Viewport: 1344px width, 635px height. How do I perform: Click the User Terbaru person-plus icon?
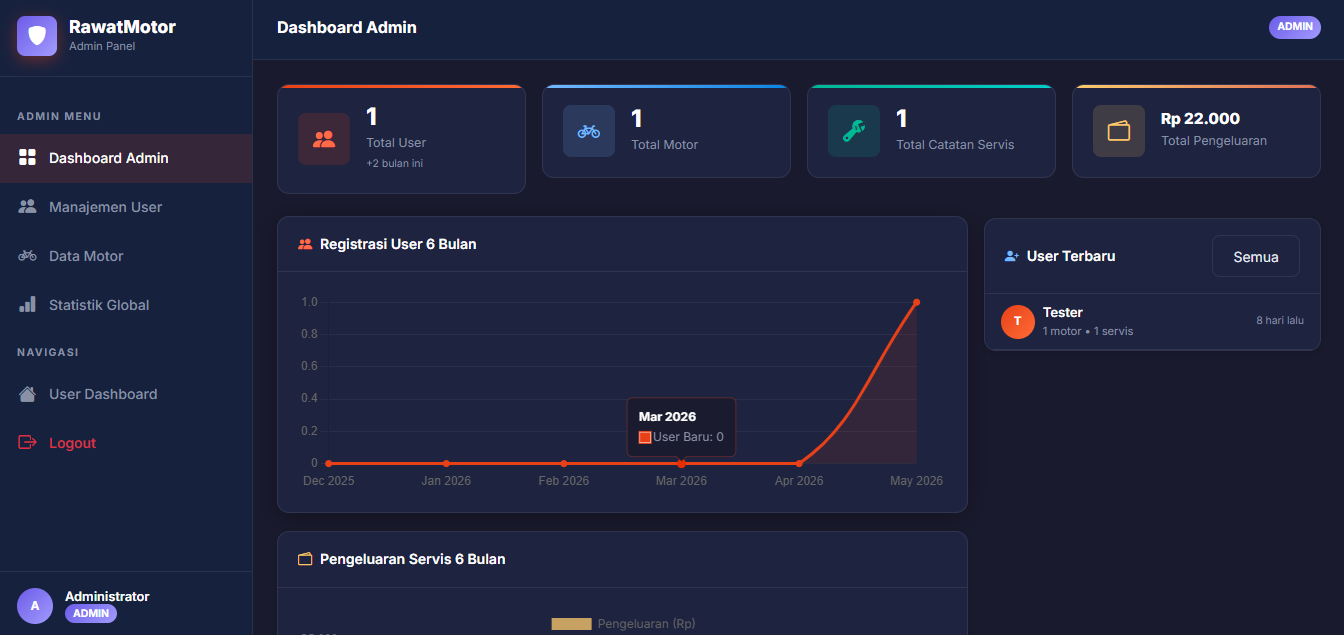(x=1012, y=257)
